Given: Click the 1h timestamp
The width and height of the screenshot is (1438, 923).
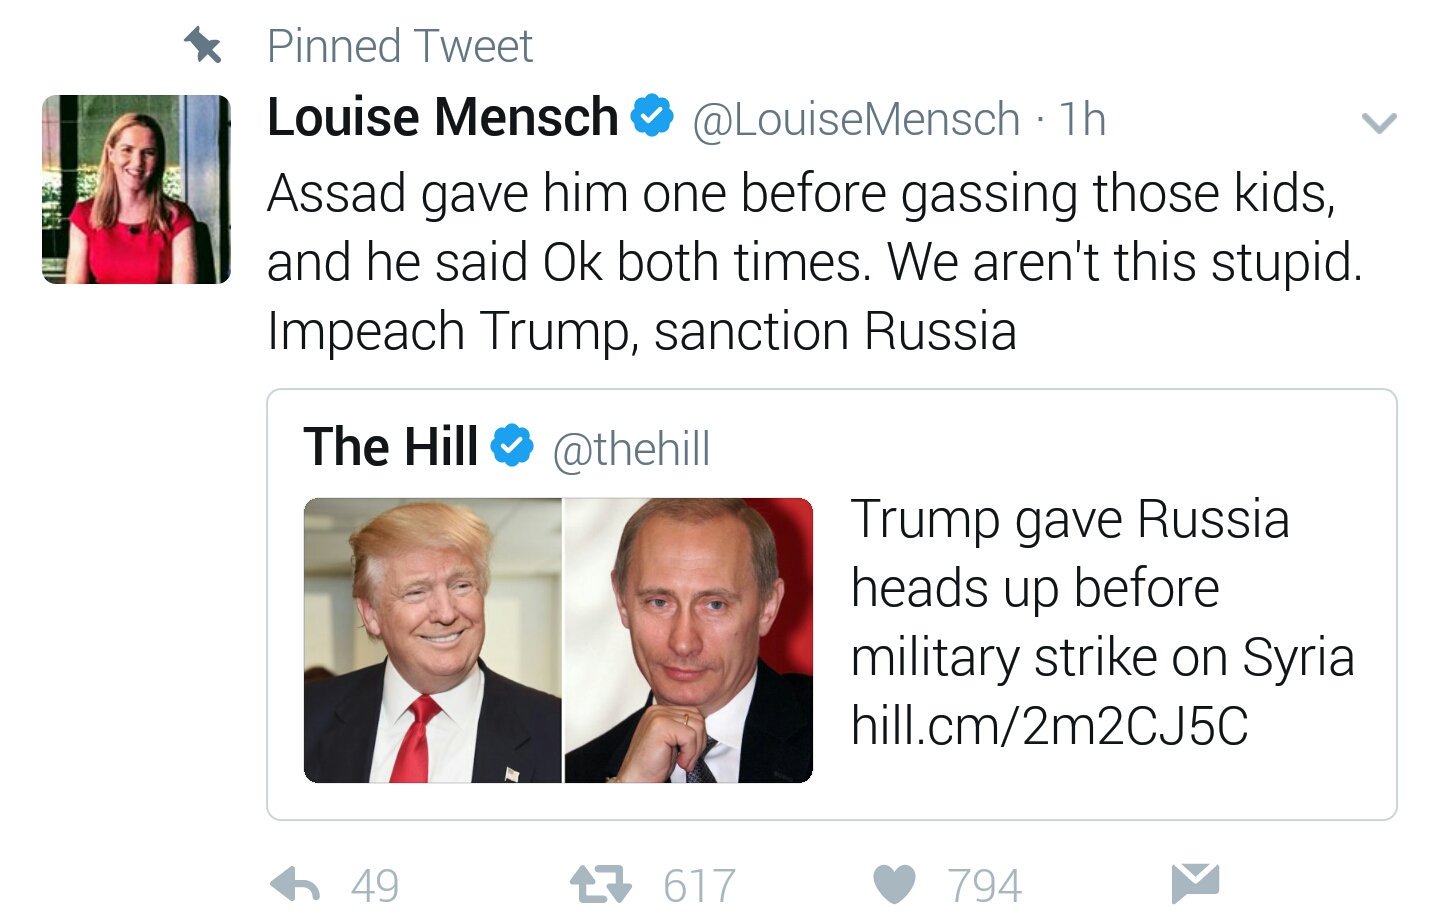Looking at the screenshot, I should point(1082,119).
